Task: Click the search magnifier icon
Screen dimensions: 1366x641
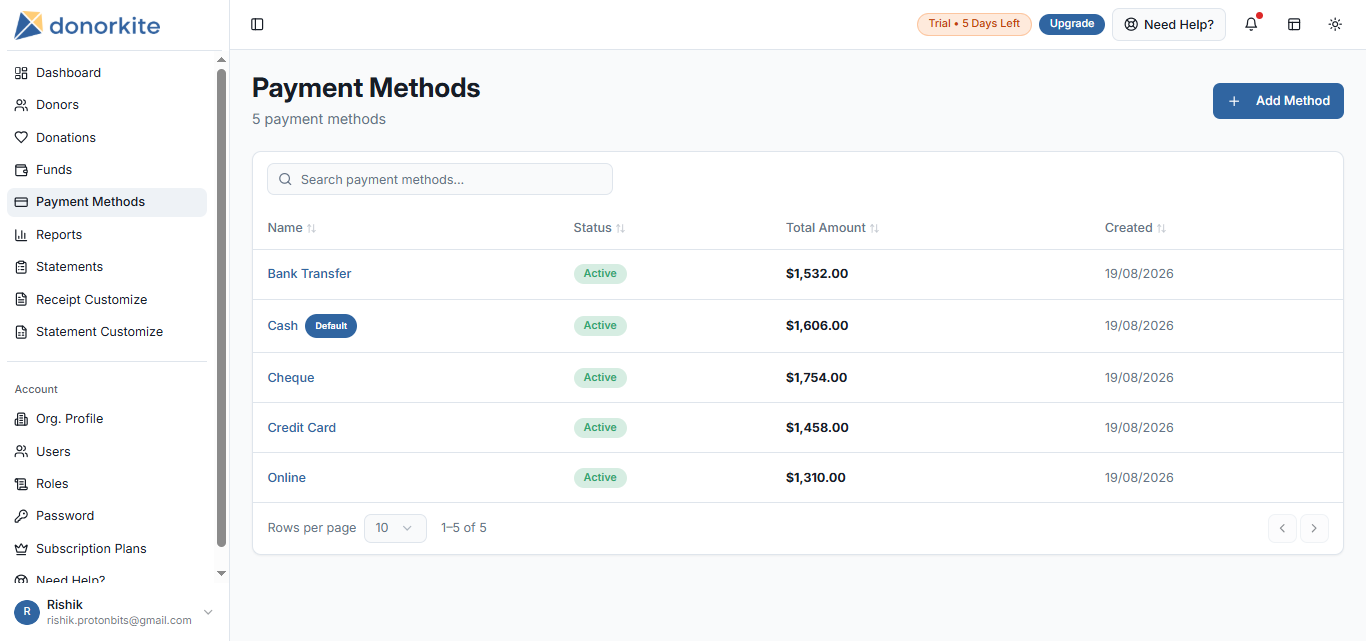Action: point(285,180)
